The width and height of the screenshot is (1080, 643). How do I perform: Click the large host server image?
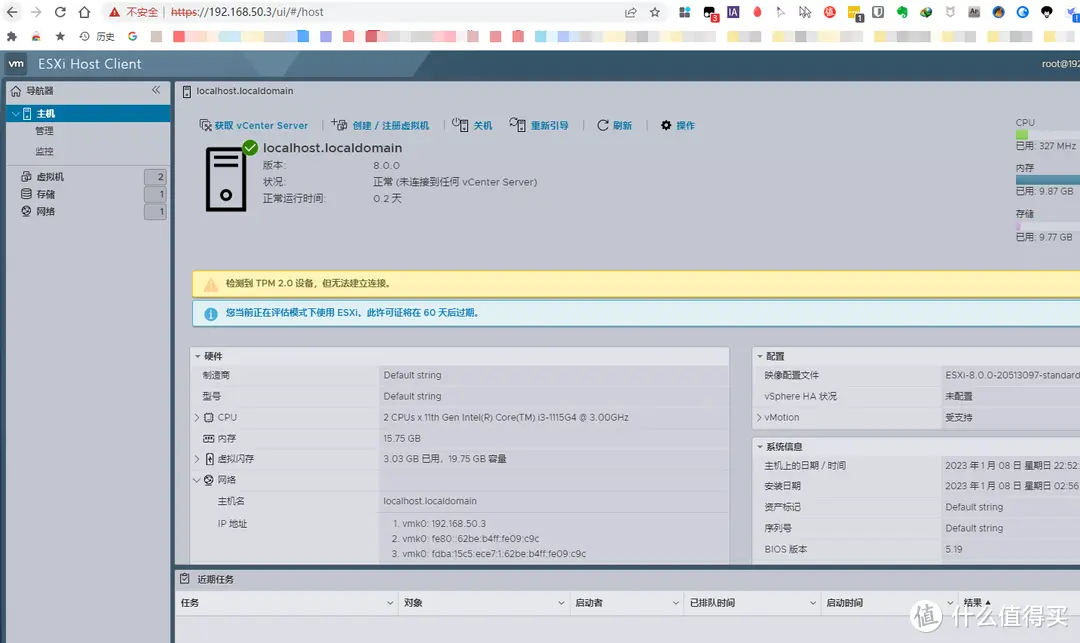226,179
